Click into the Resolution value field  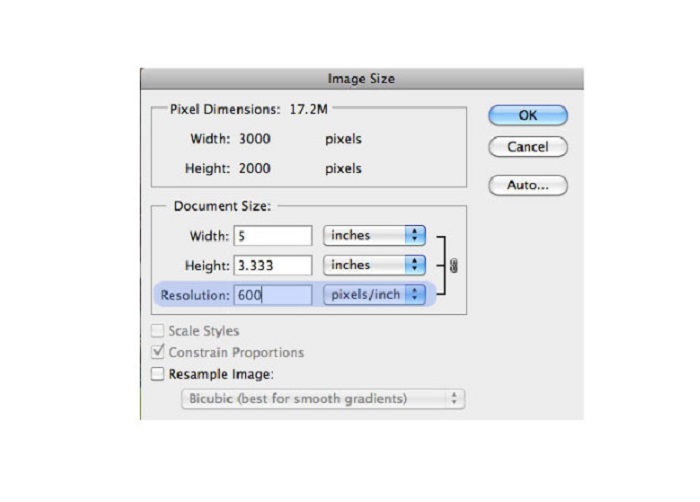click(273, 295)
